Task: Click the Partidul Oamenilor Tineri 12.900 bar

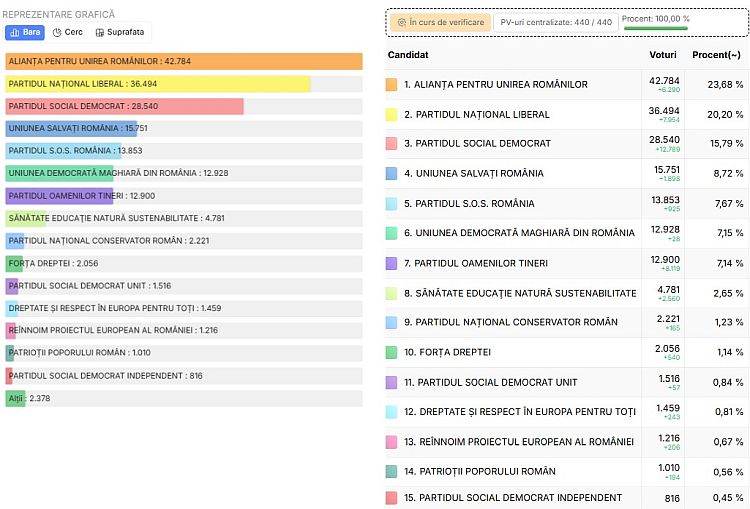Action: 59,196
